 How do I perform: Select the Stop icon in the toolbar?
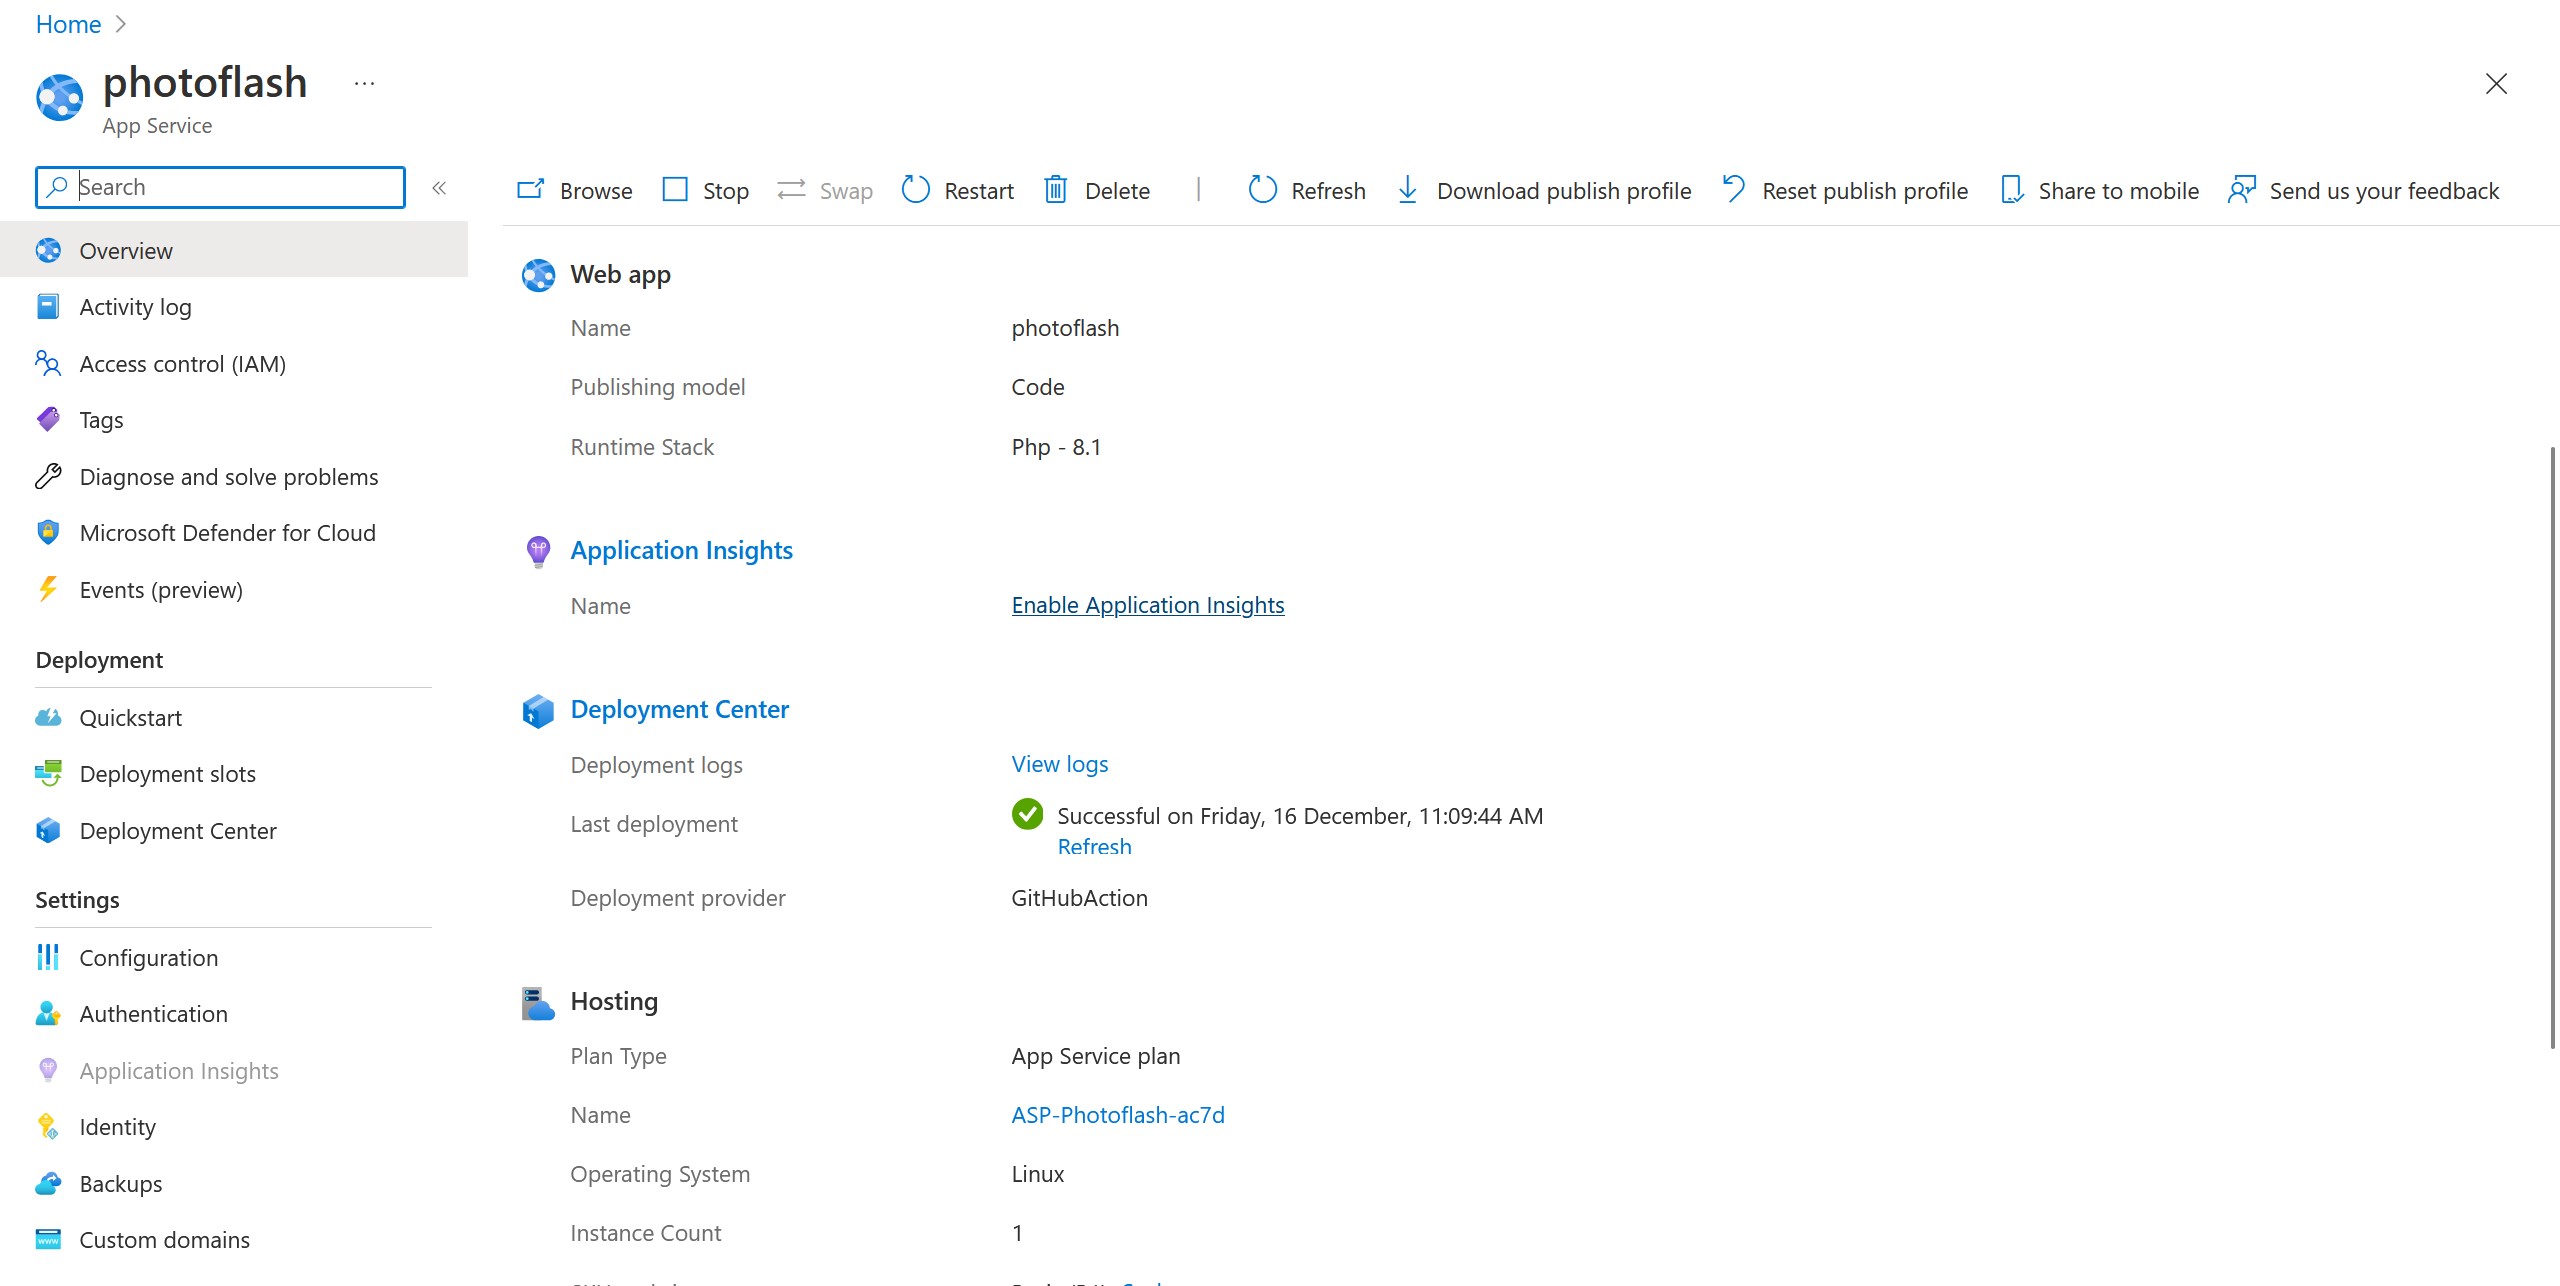tap(676, 189)
